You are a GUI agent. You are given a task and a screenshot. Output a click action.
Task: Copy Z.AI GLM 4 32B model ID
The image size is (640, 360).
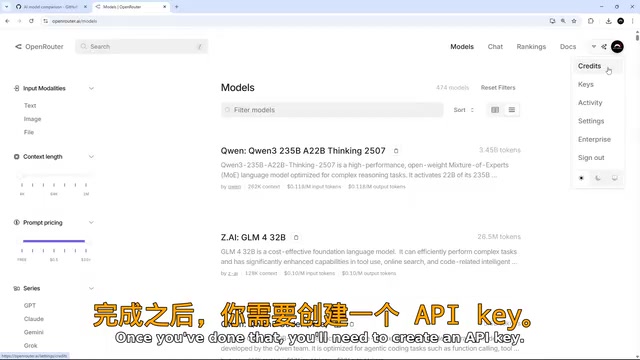click(x=296, y=238)
